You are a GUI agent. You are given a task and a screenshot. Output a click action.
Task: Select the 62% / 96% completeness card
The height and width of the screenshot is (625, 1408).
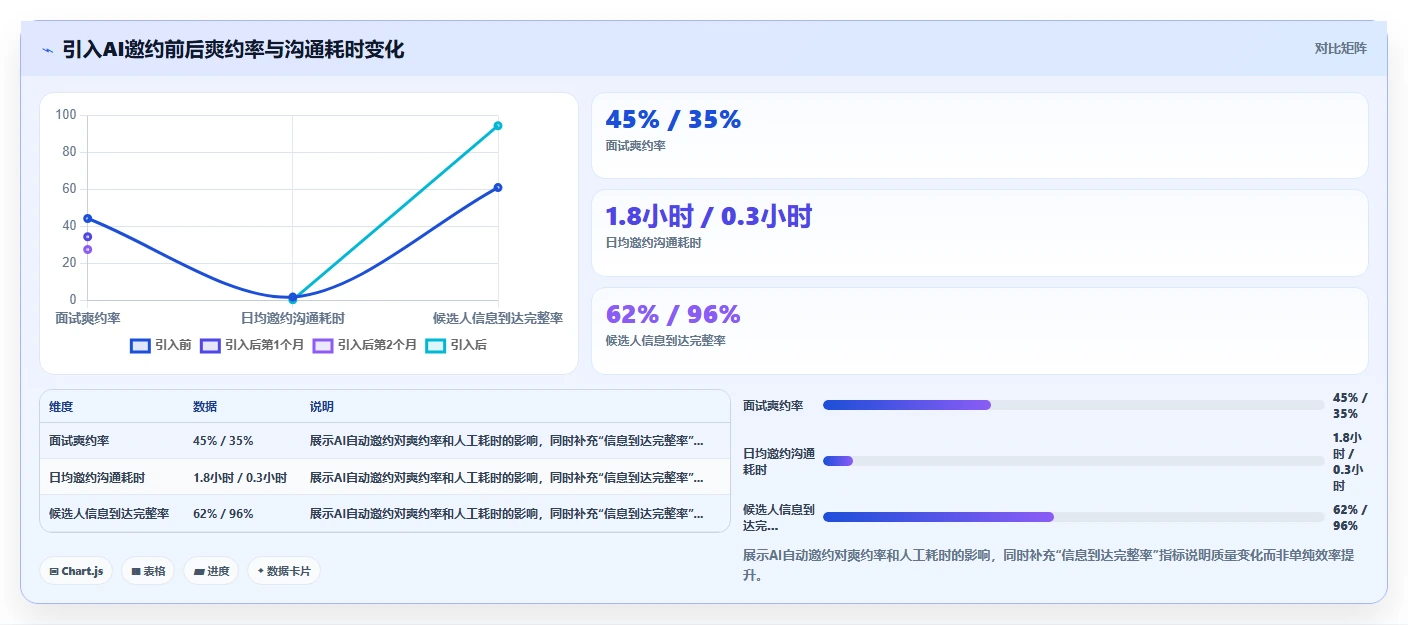coord(979,330)
